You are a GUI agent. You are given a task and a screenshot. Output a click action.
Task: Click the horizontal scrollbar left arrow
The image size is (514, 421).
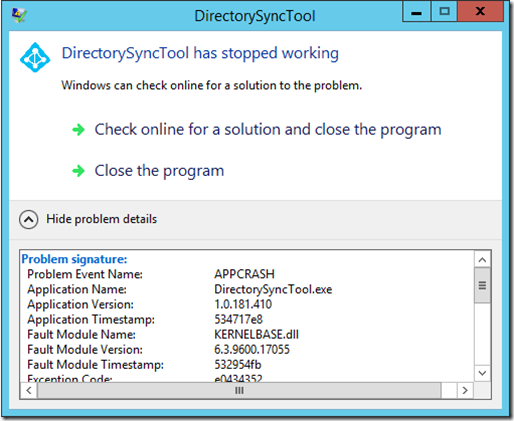pyautogui.click(x=29, y=390)
